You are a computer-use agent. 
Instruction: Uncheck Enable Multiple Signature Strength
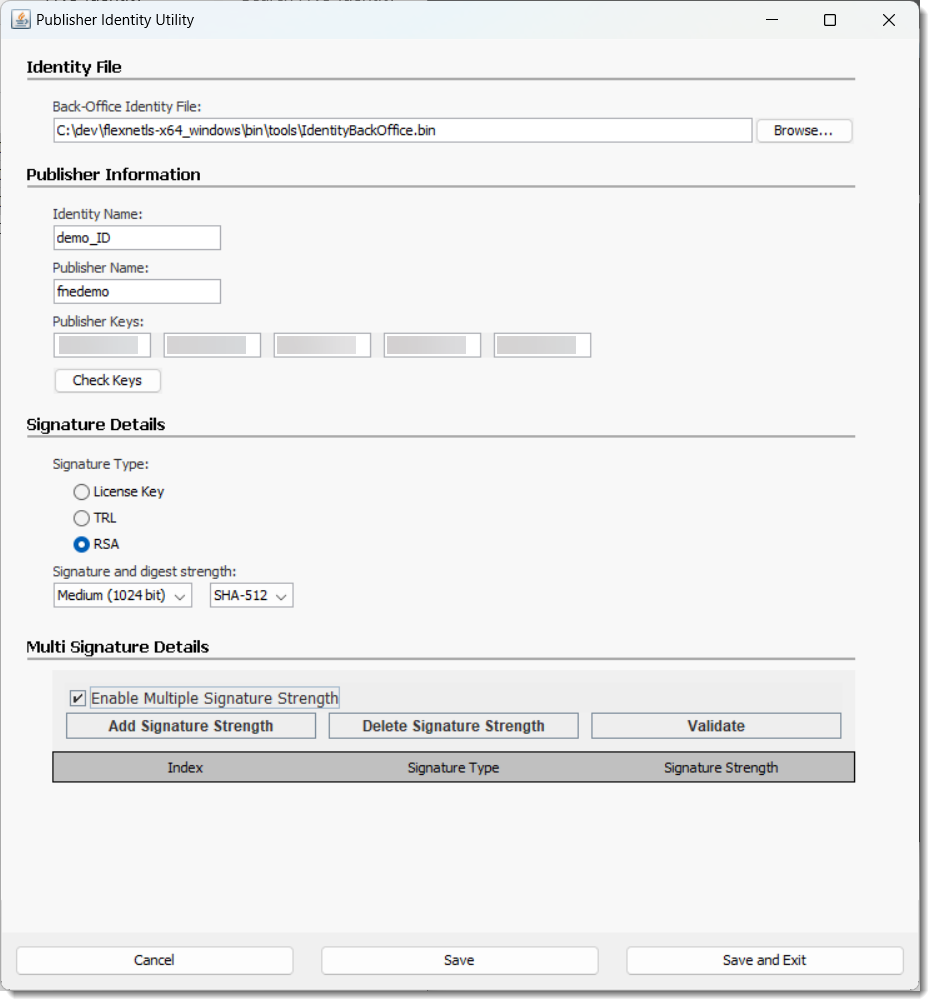click(x=78, y=698)
